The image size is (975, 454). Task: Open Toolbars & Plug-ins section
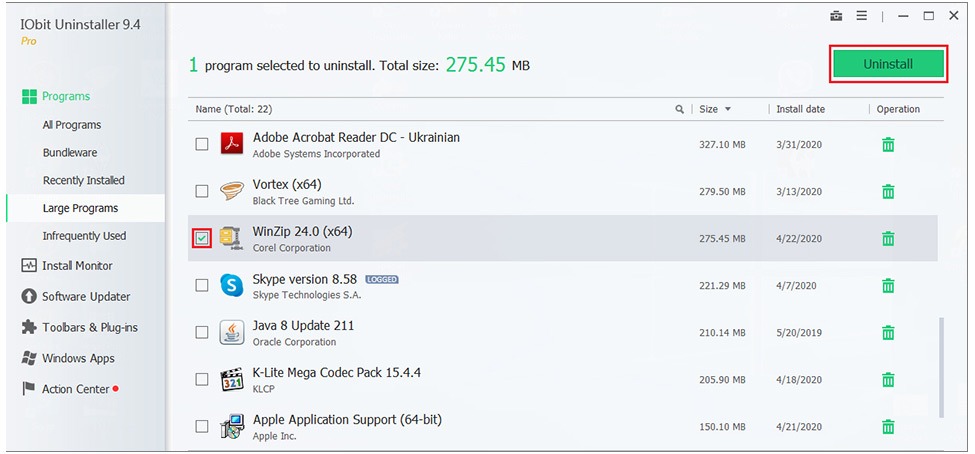90,327
